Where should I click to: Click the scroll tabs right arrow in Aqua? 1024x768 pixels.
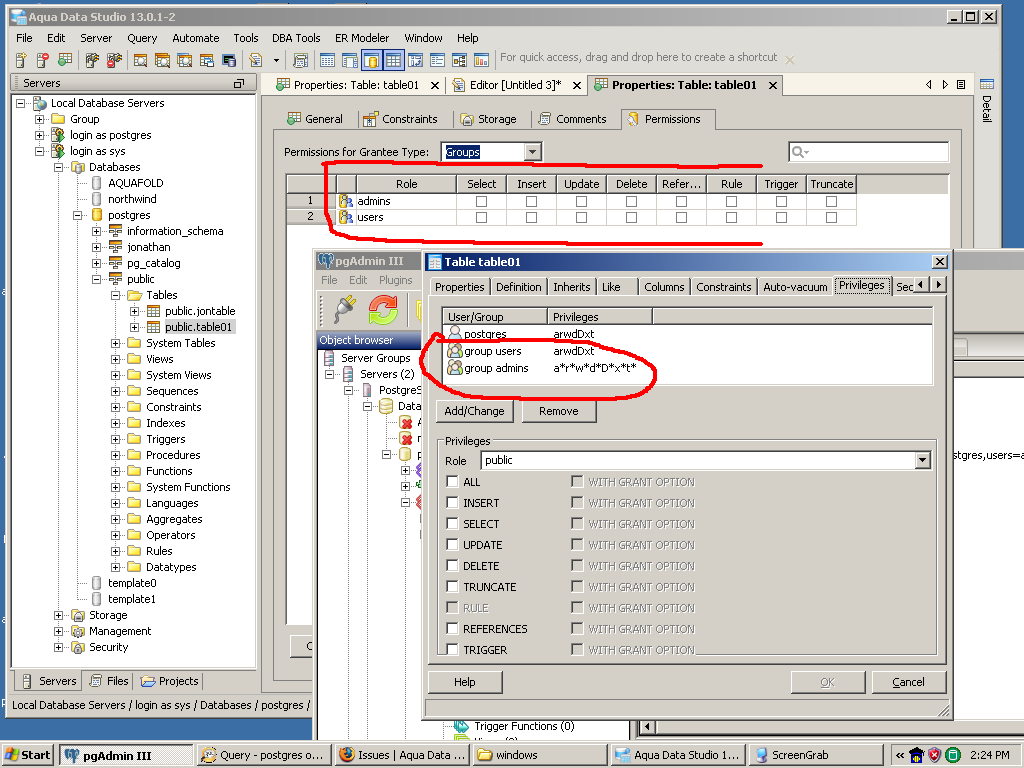point(945,84)
